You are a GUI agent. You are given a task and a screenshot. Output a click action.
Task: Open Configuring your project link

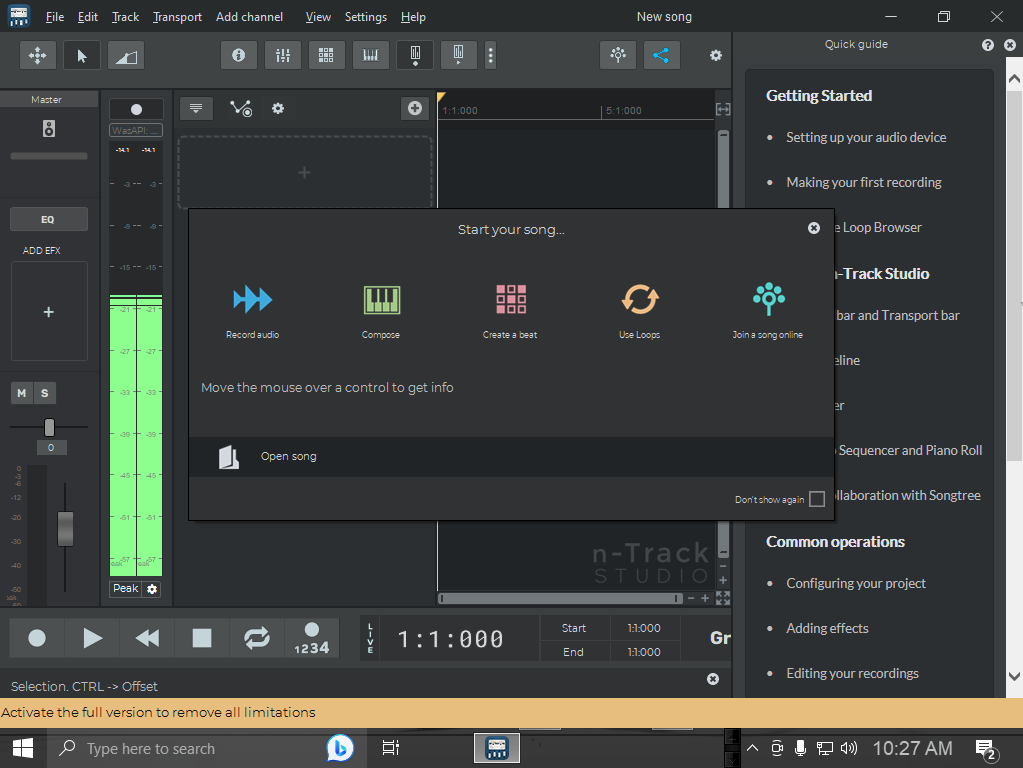coord(856,583)
